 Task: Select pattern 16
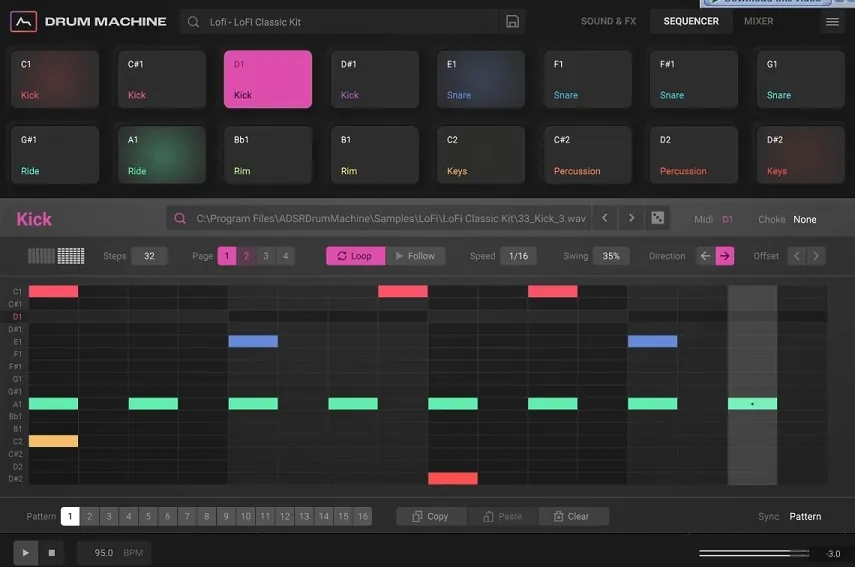[x=363, y=516]
